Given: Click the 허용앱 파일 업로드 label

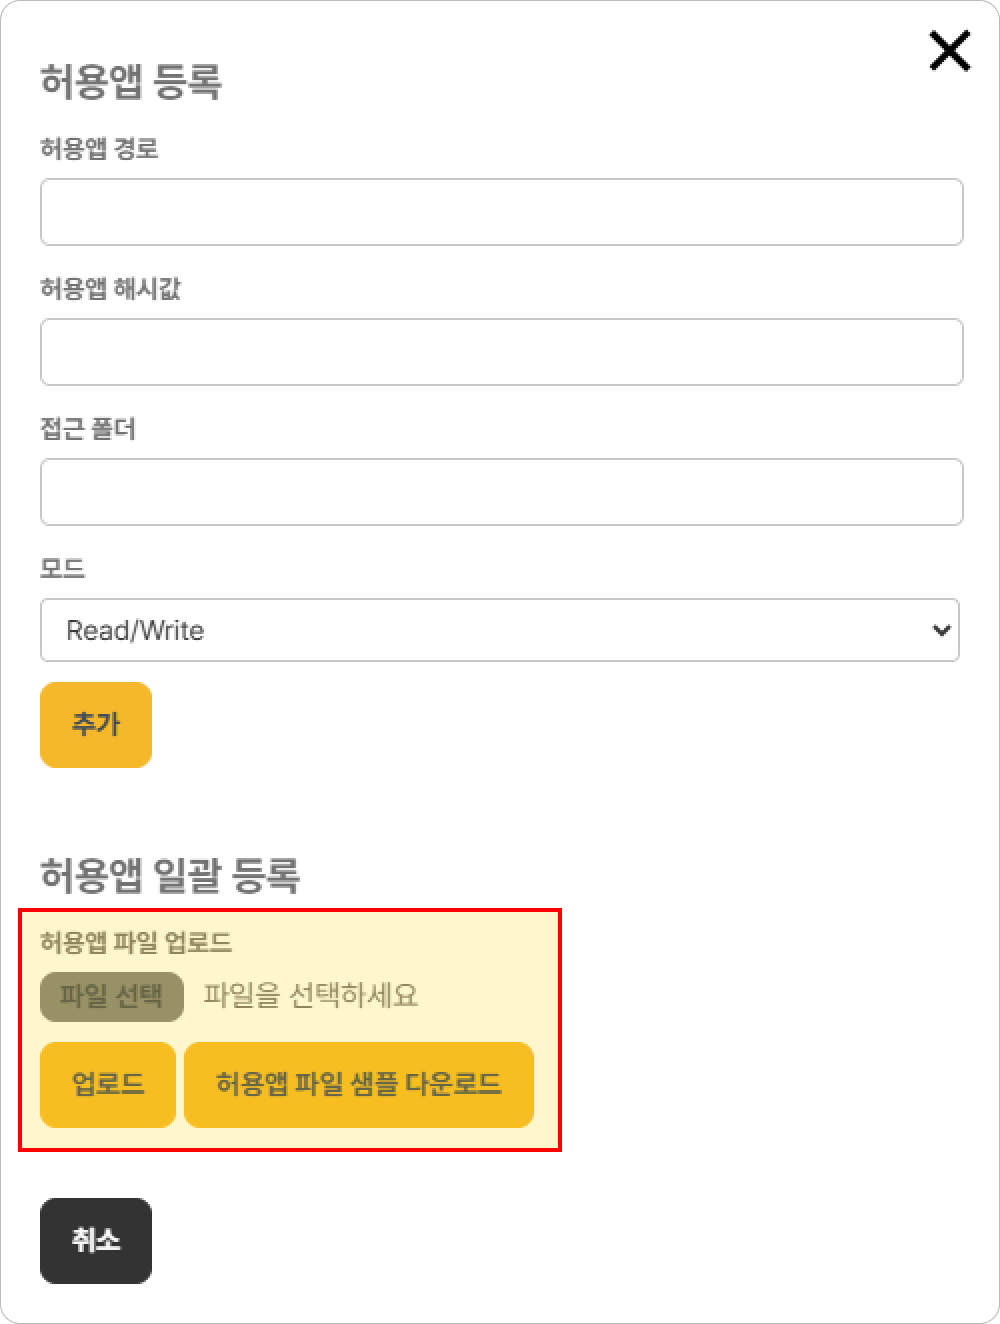Looking at the screenshot, I should click(136, 942).
